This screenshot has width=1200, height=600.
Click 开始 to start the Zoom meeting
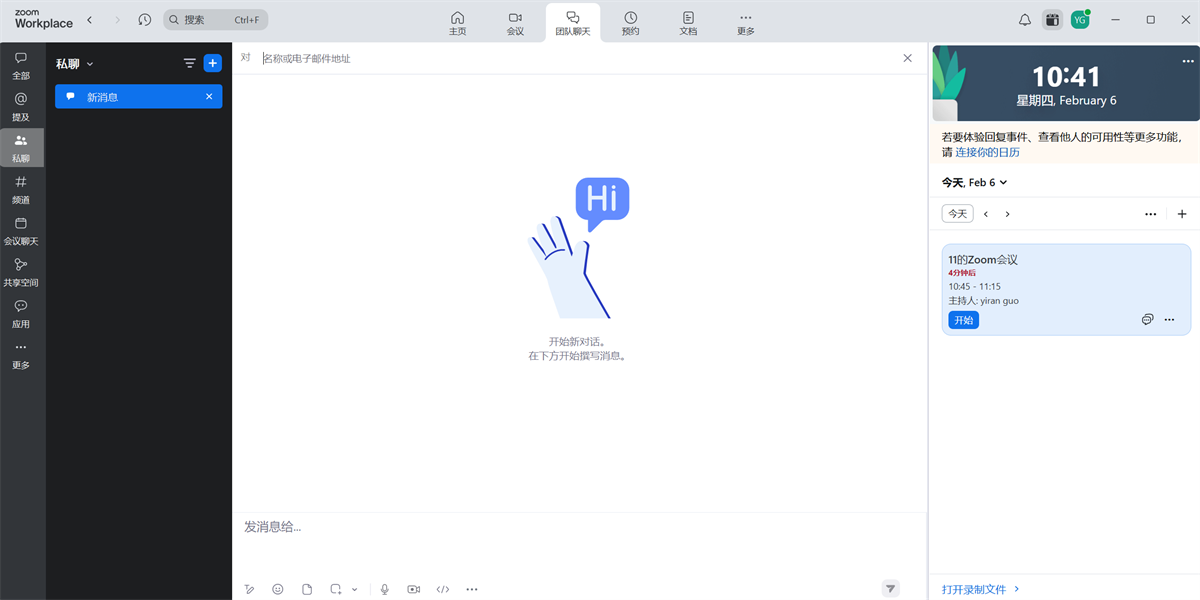(x=963, y=319)
